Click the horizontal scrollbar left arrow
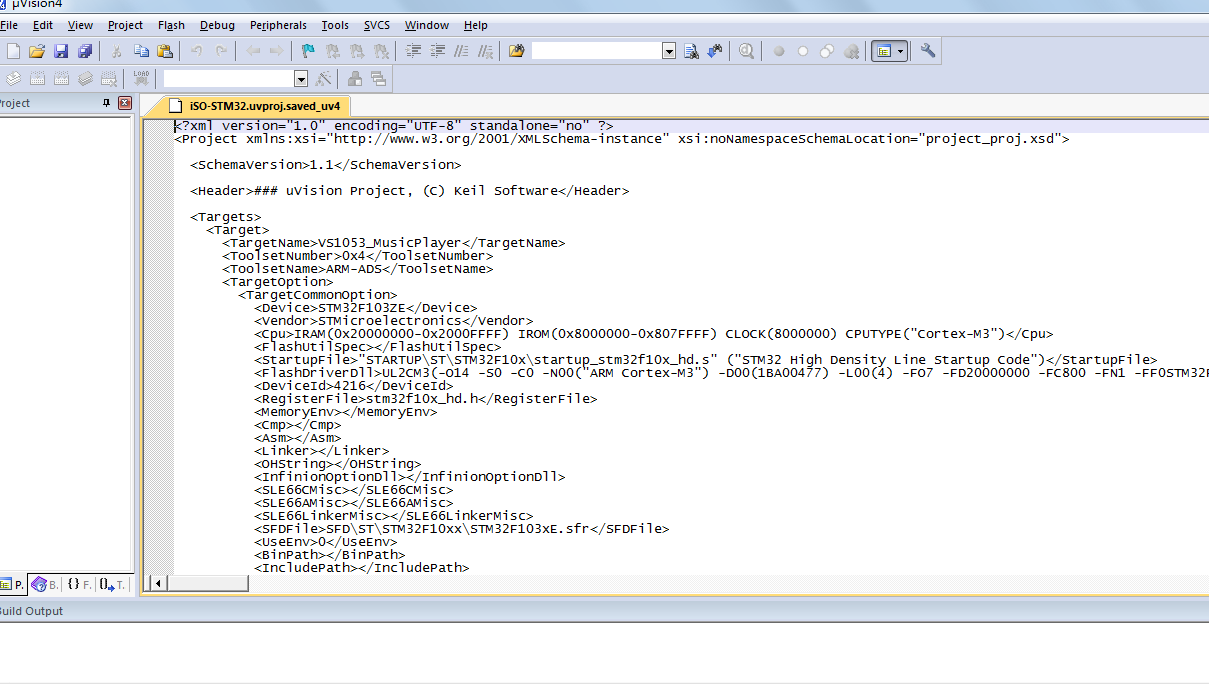 click(x=155, y=583)
